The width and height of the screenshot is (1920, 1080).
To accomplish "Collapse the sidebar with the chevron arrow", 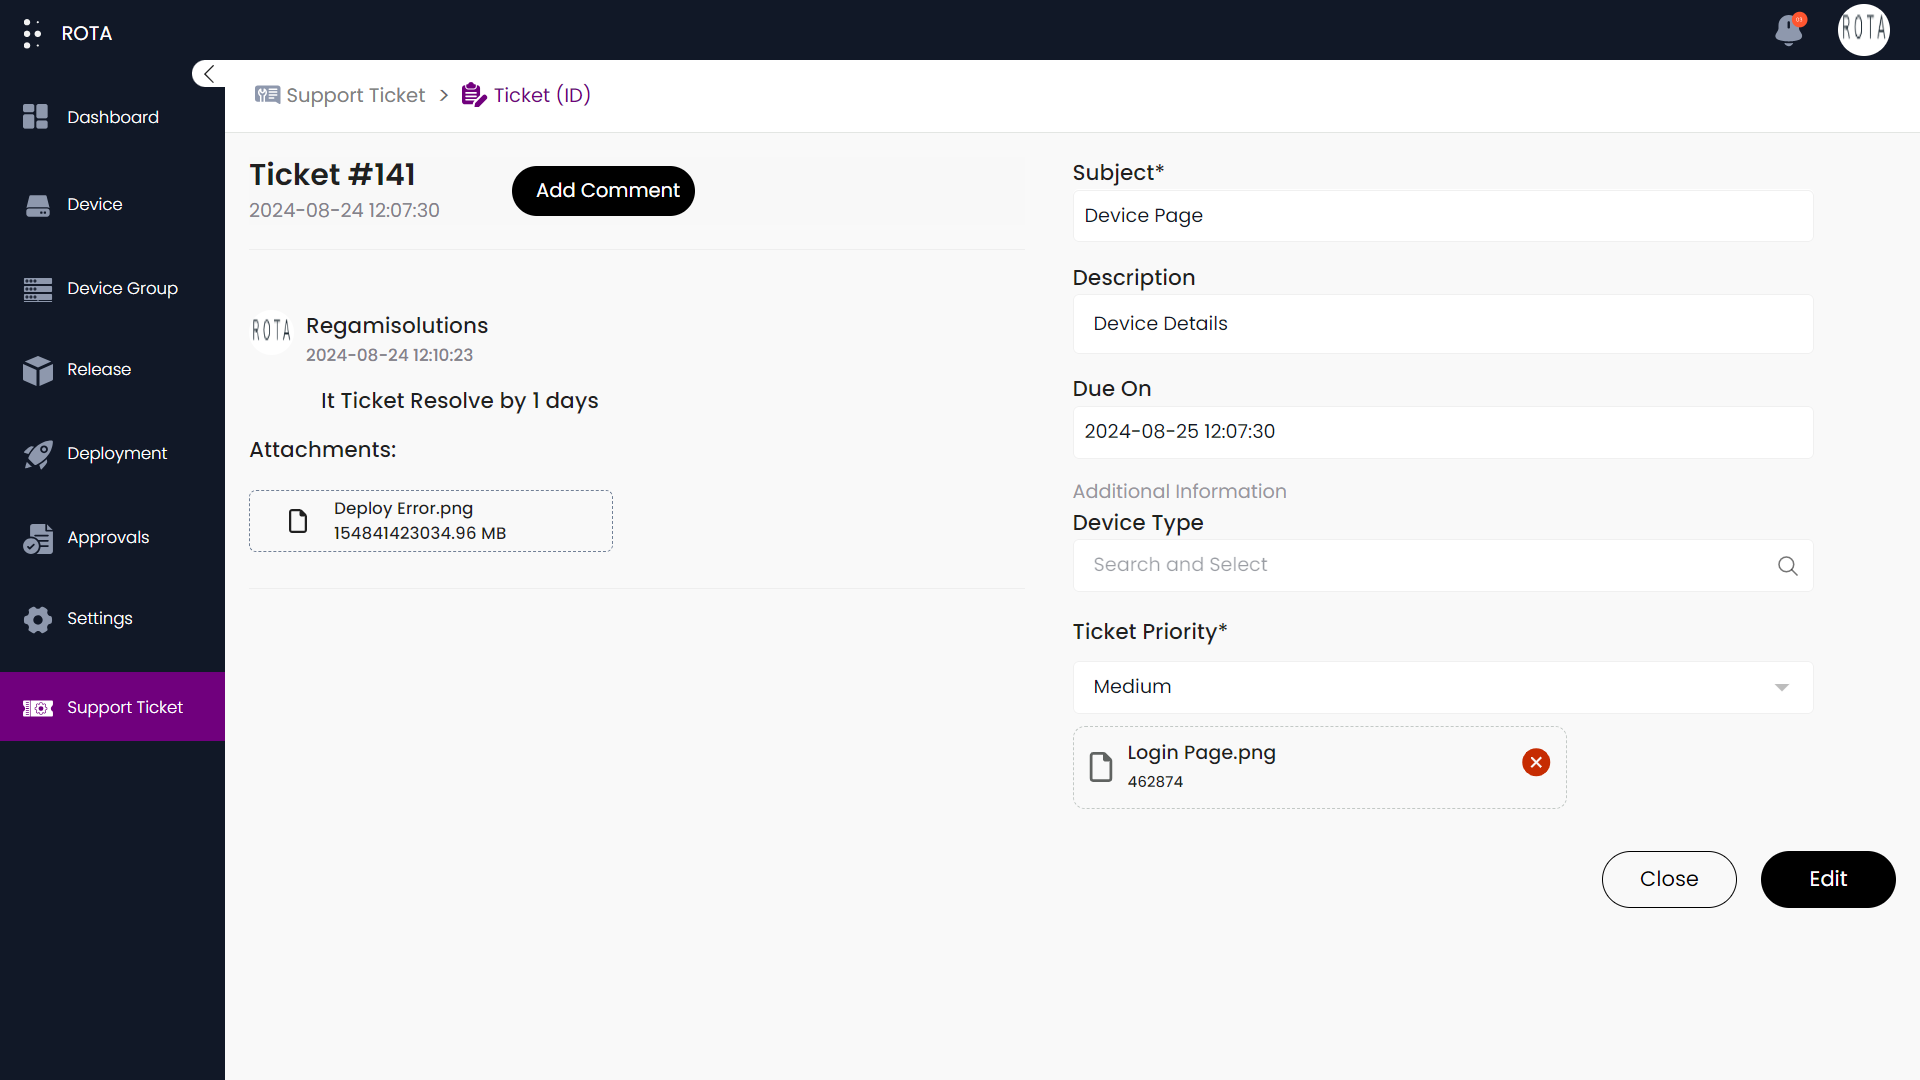I will click(x=209, y=74).
